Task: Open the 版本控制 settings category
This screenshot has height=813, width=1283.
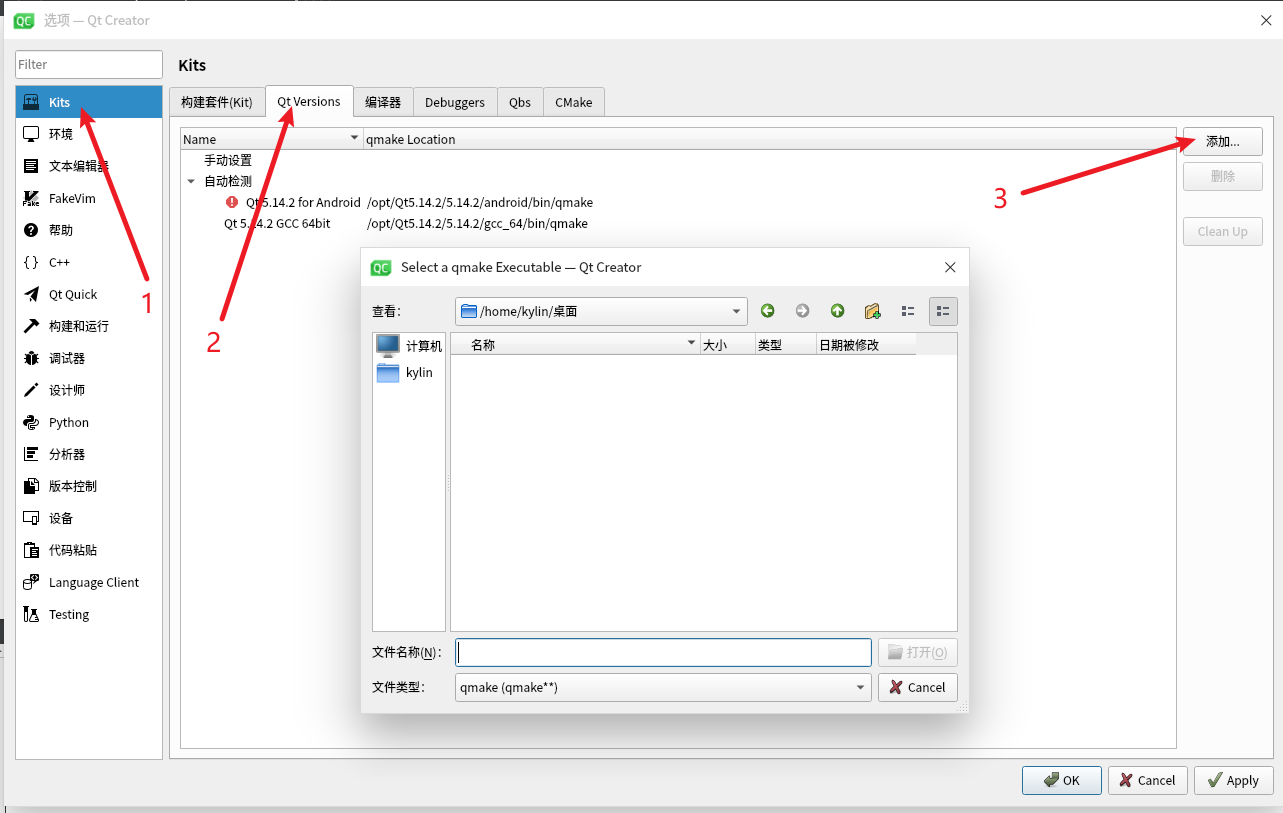Action: (x=89, y=486)
